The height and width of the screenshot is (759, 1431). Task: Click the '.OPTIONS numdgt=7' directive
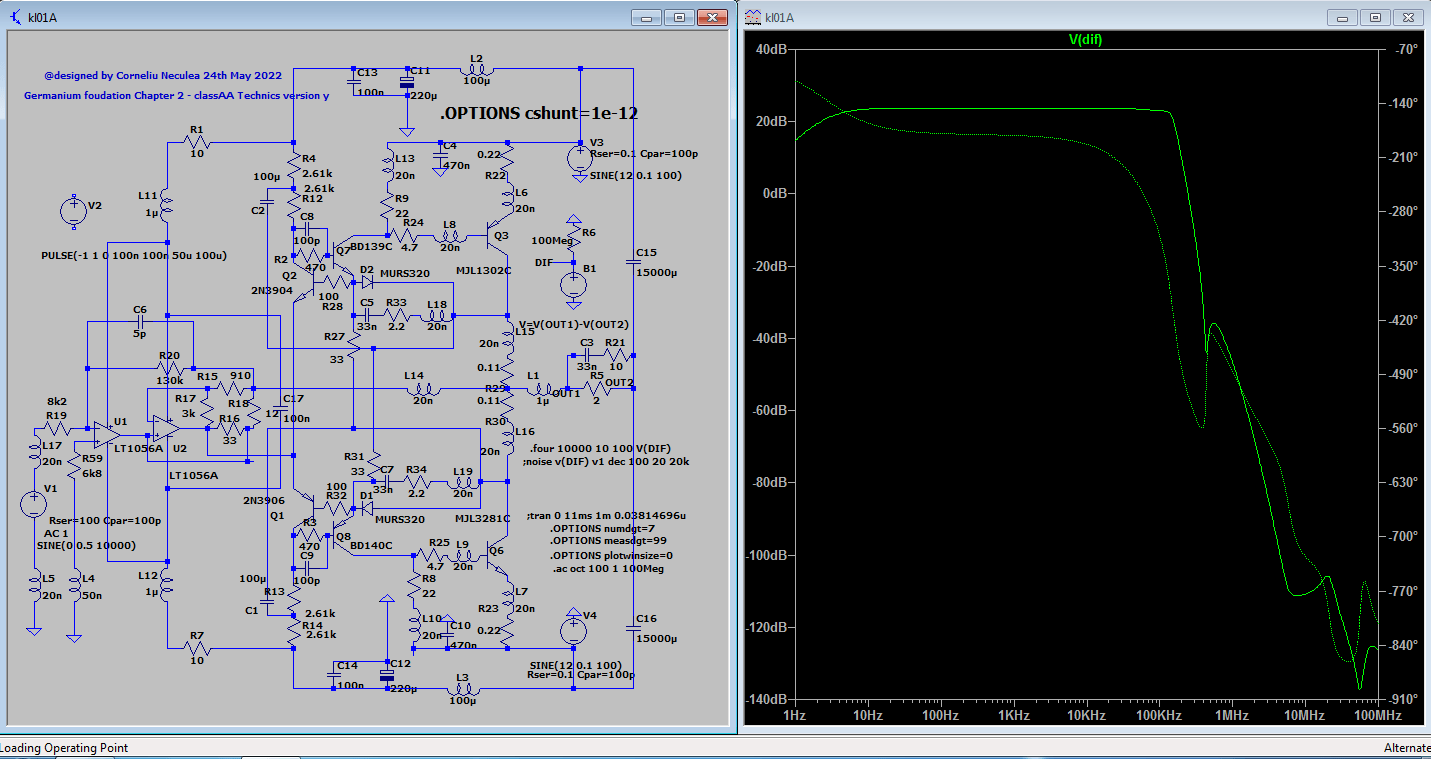click(603, 528)
